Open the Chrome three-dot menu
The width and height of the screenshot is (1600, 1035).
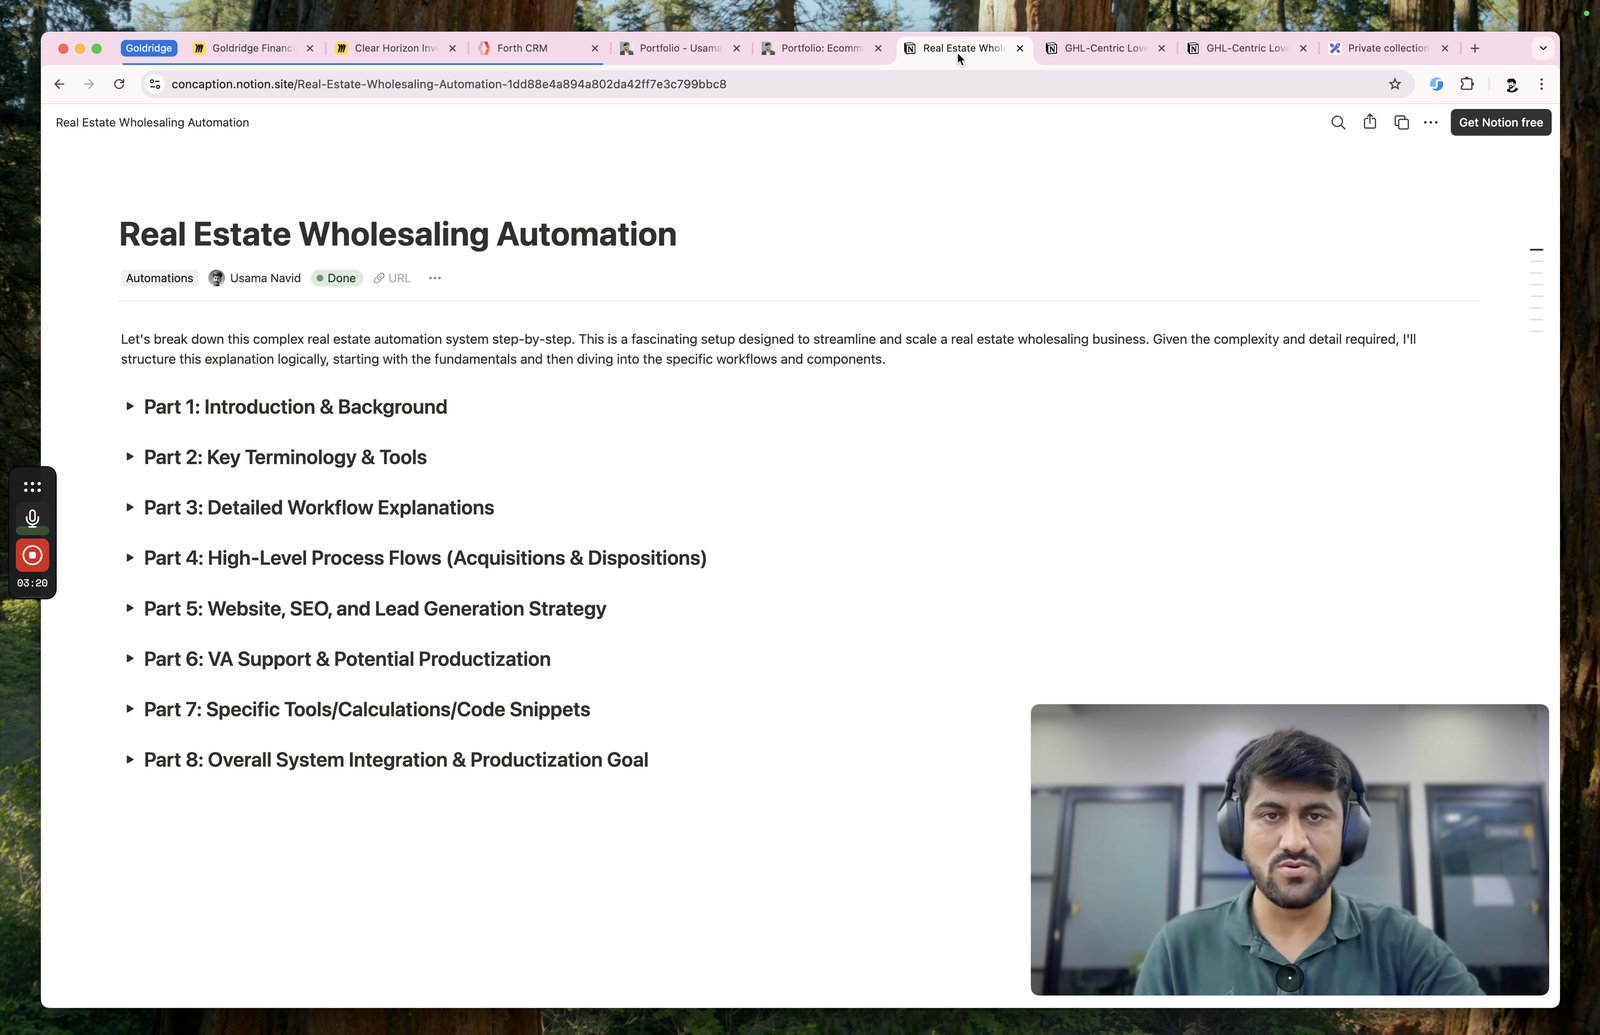(x=1541, y=84)
